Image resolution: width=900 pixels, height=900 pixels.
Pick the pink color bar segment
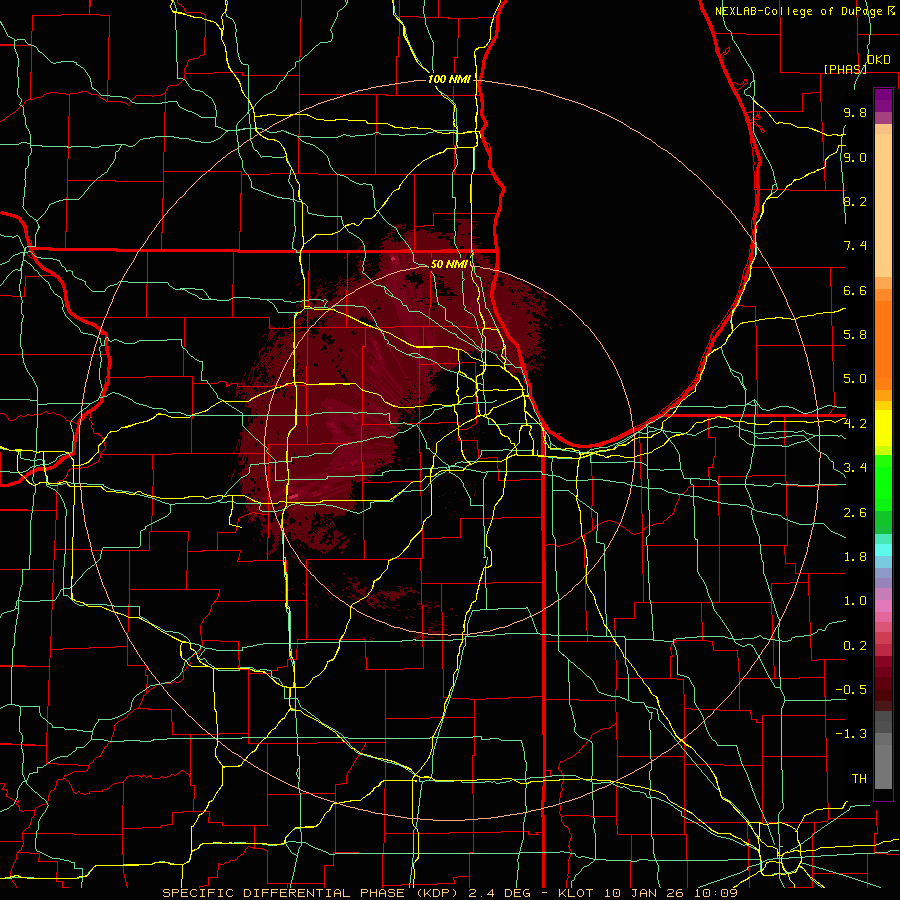point(883,606)
